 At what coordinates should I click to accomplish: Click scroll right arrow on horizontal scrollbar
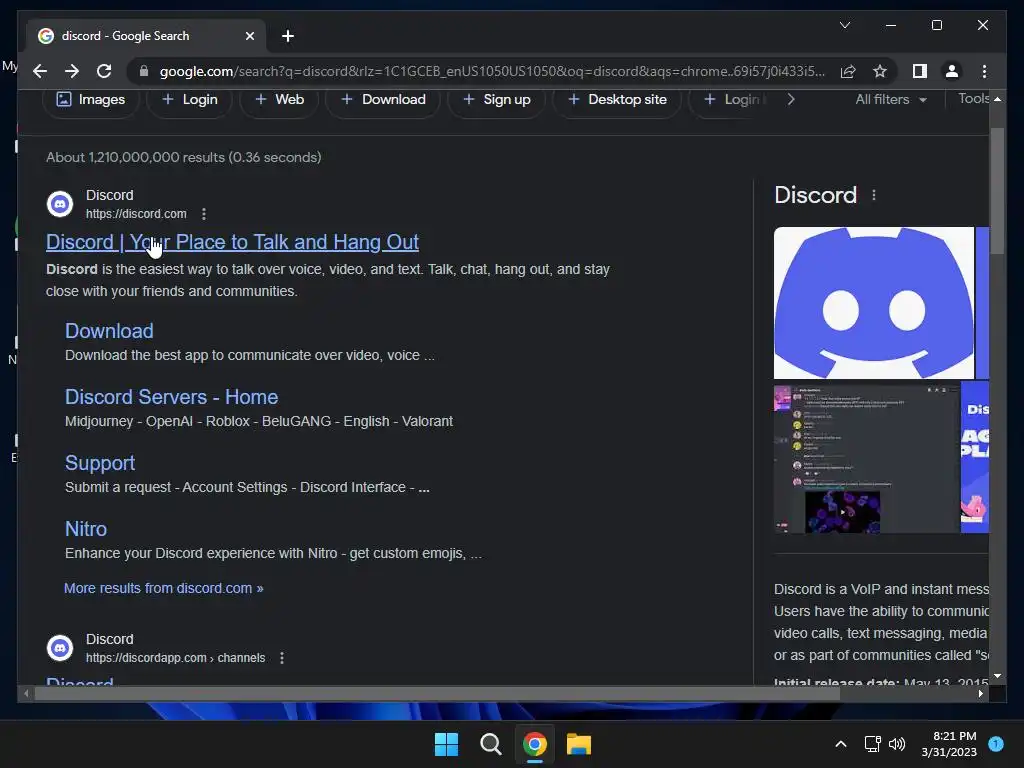[x=980, y=694]
